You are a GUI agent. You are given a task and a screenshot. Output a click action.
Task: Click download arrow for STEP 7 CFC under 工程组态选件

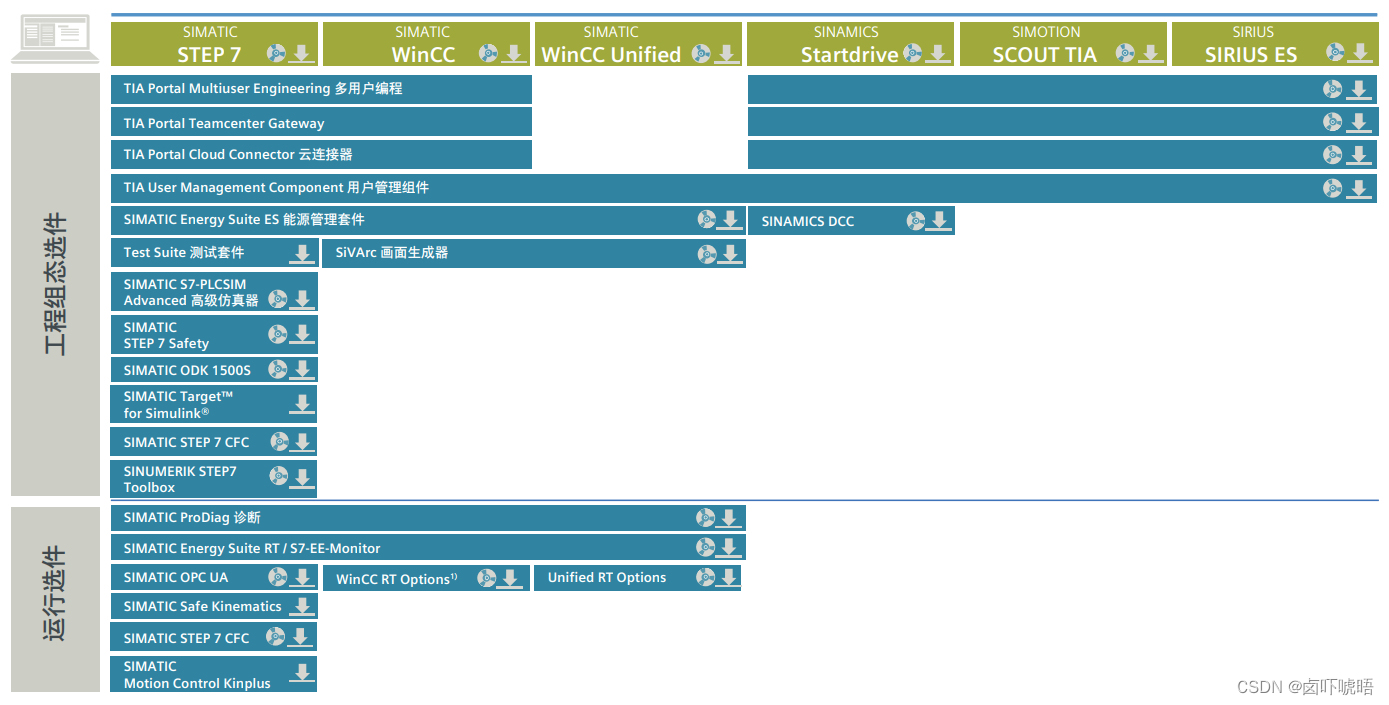click(302, 442)
